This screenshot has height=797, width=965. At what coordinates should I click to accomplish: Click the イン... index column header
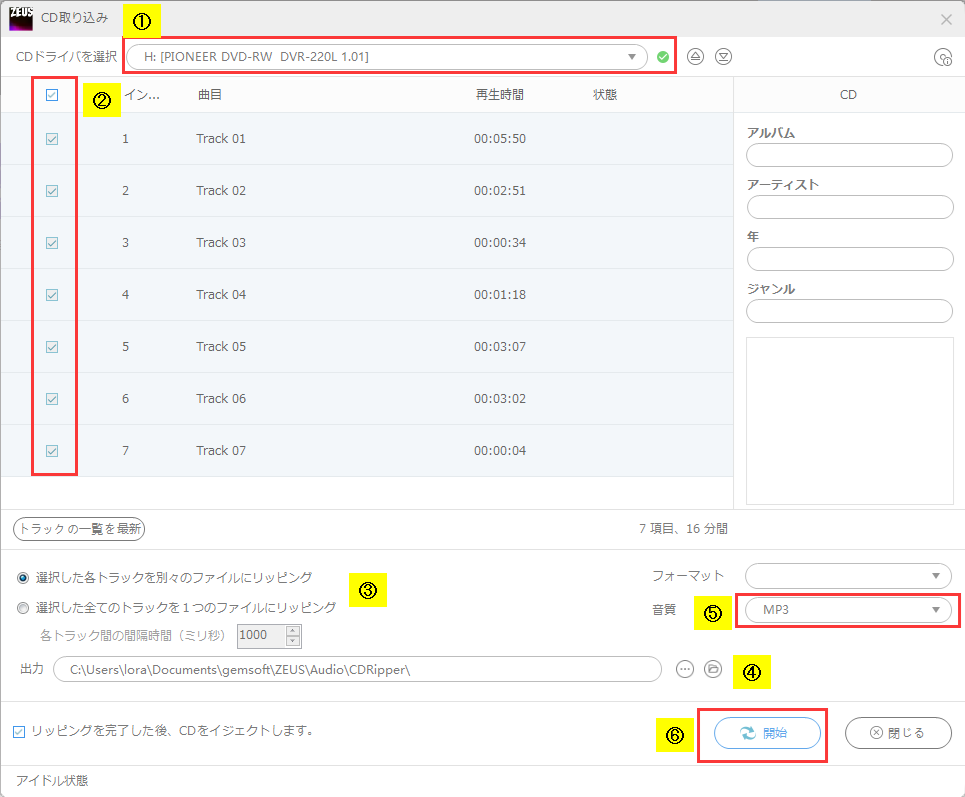[x=142, y=95]
